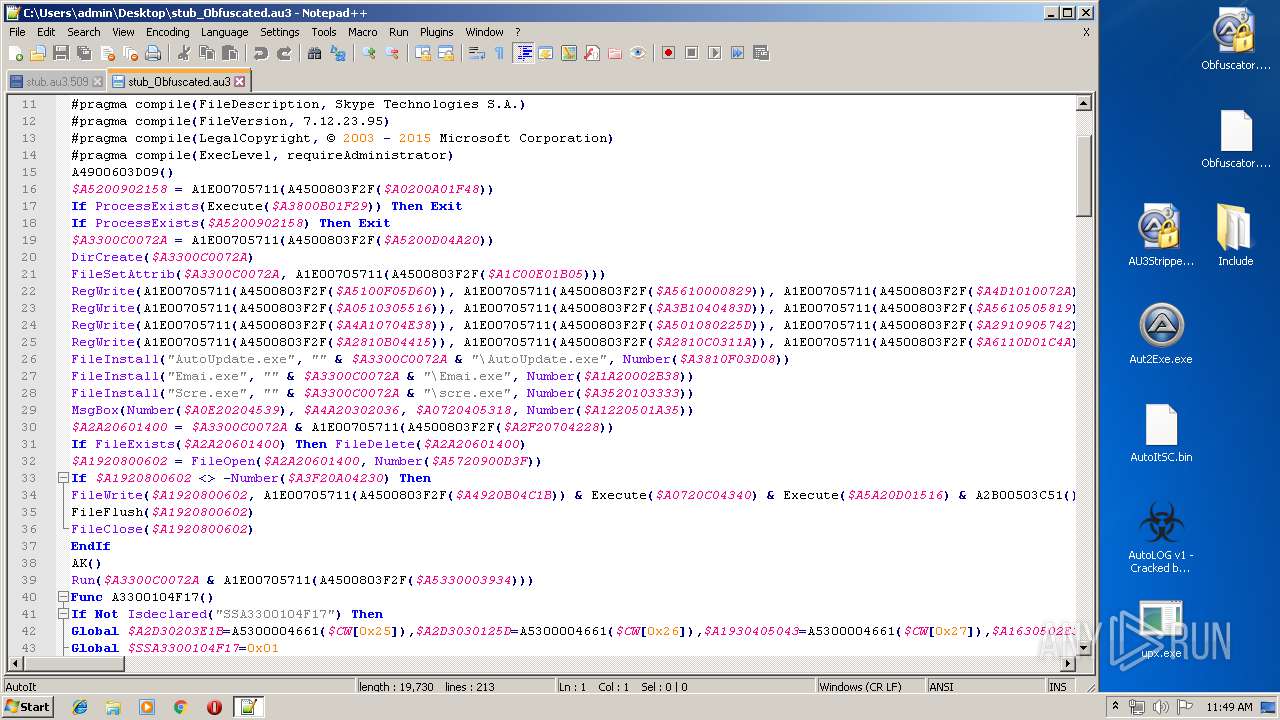This screenshot has height=720, width=1280.
Task: Open the Macro menu
Action: point(363,32)
